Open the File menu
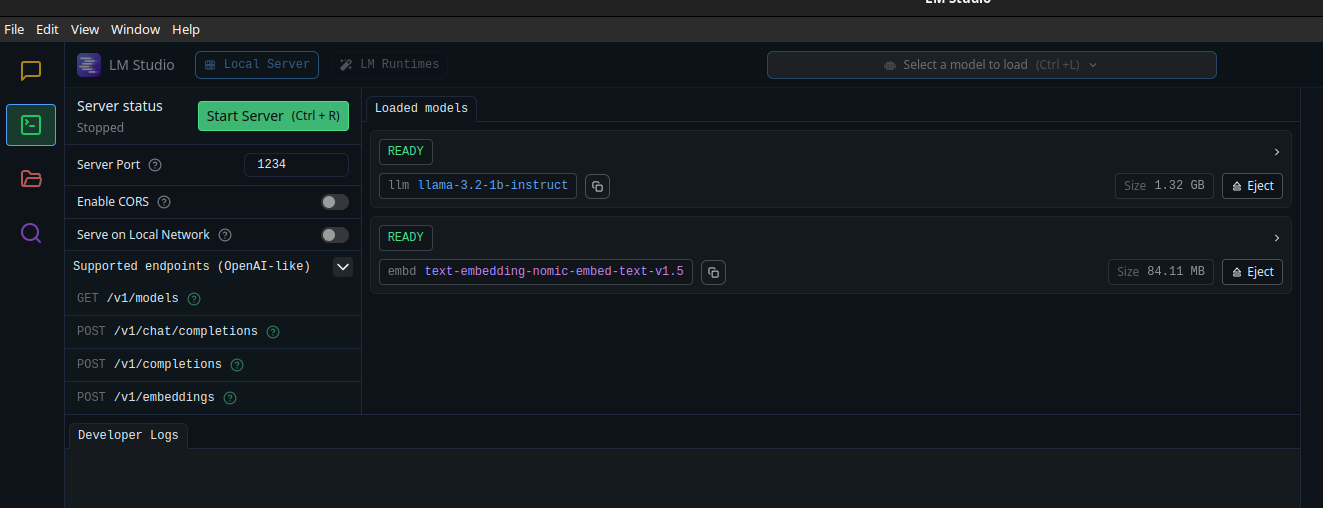 [x=14, y=29]
